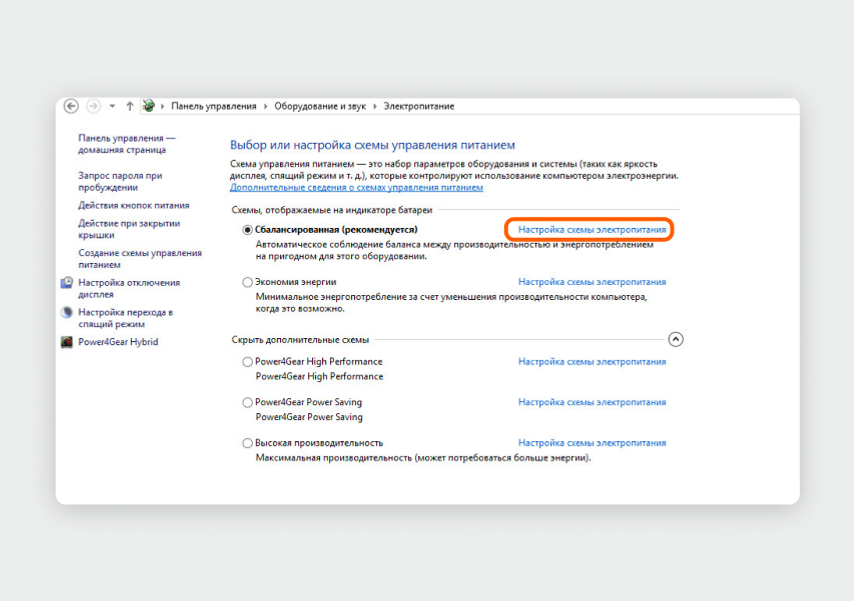
Task: Open plan settings for 'Экономия энергии'
Action: point(592,282)
